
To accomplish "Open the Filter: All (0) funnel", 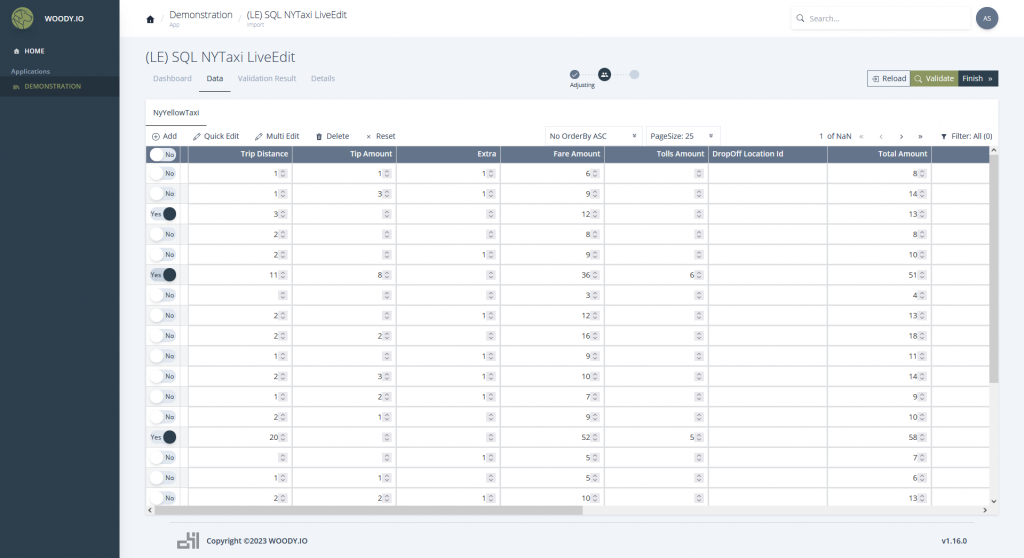I will click(x=943, y=136).
